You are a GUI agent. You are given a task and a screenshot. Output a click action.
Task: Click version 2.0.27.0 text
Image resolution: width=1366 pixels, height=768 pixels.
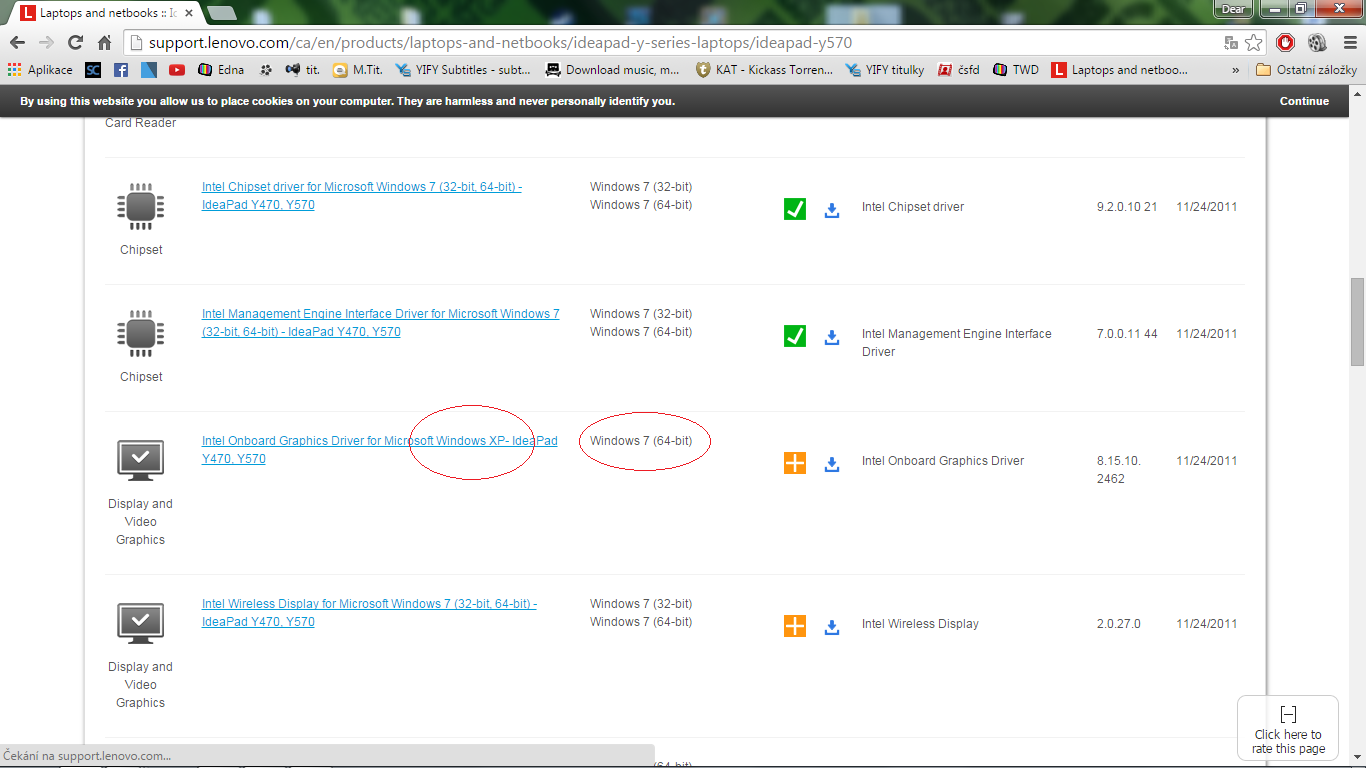pyautogui.click(x=1121, y=624)
